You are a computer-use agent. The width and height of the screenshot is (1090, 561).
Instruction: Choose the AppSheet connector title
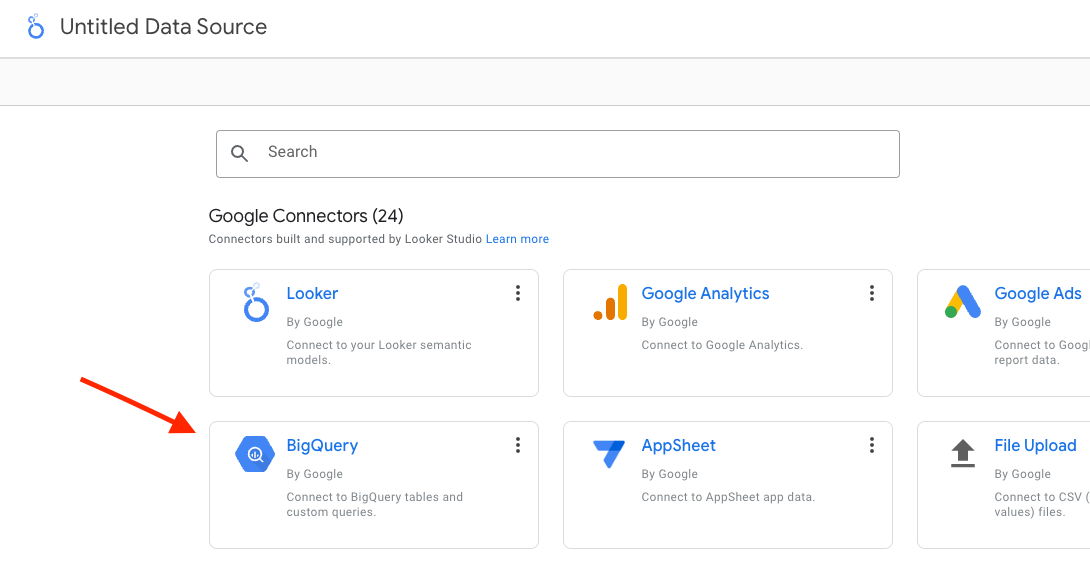678,446
